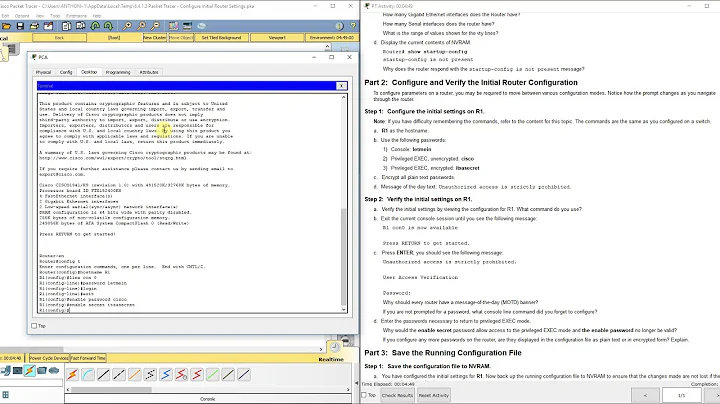Select the red Serial DTE cable
720x404 pixels.
197,375
